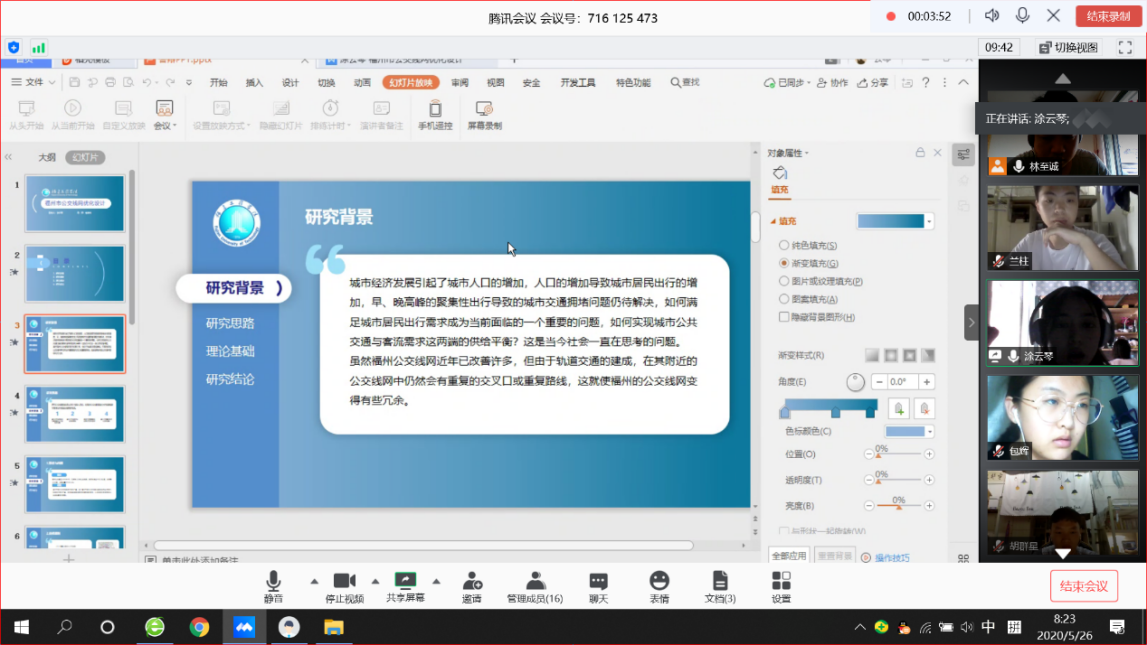Open Chrome from Windows taskbar

[199, 627]
